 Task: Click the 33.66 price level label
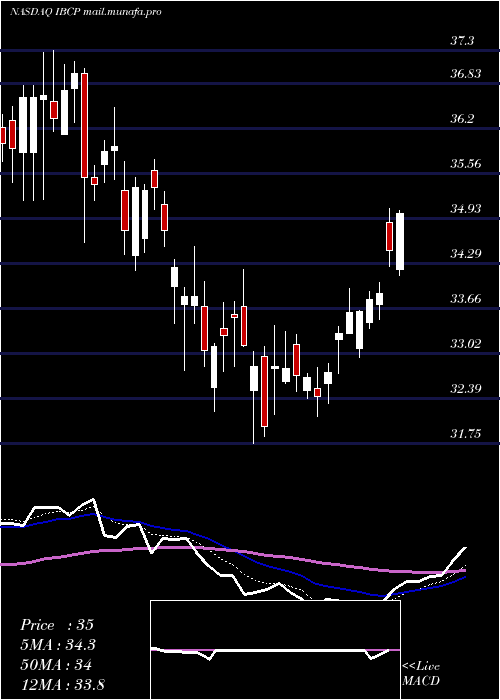(x=466, y=298)
